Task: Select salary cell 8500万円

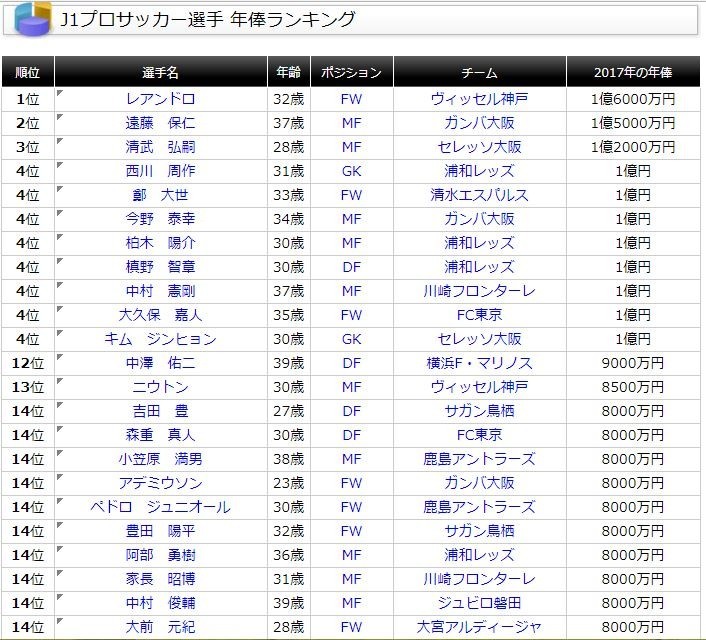Action: pos(633,387)
